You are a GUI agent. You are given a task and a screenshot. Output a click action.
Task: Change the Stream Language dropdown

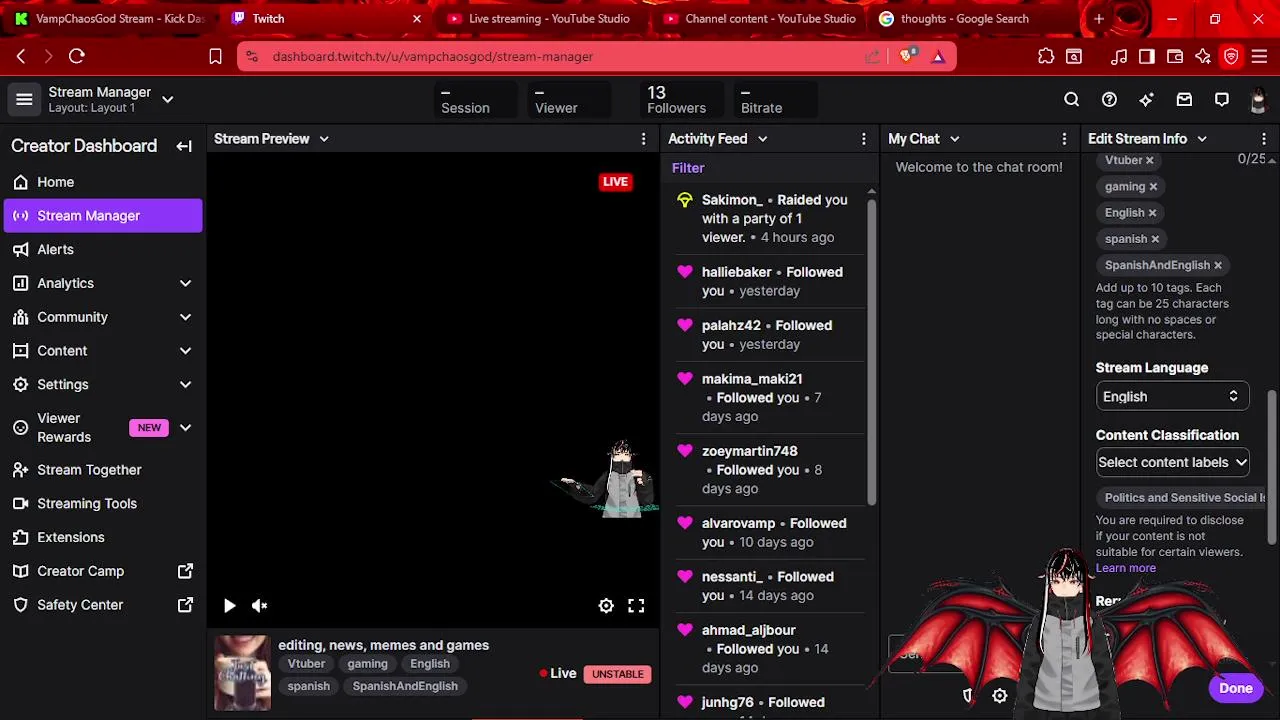[1171, 397]
